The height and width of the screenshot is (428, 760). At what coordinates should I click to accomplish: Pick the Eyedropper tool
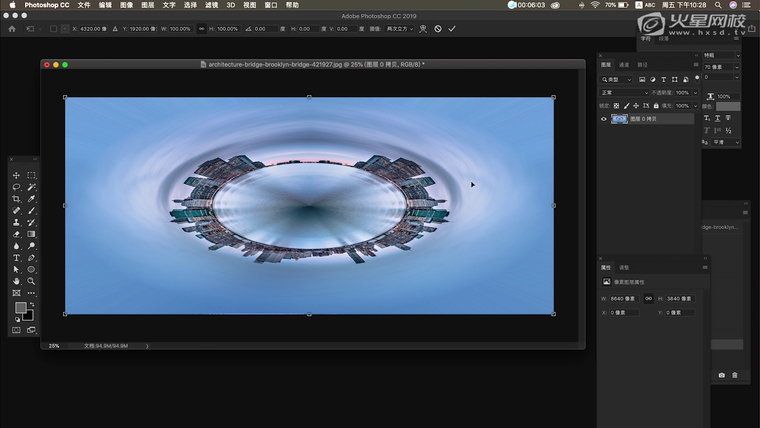[31, 199]
